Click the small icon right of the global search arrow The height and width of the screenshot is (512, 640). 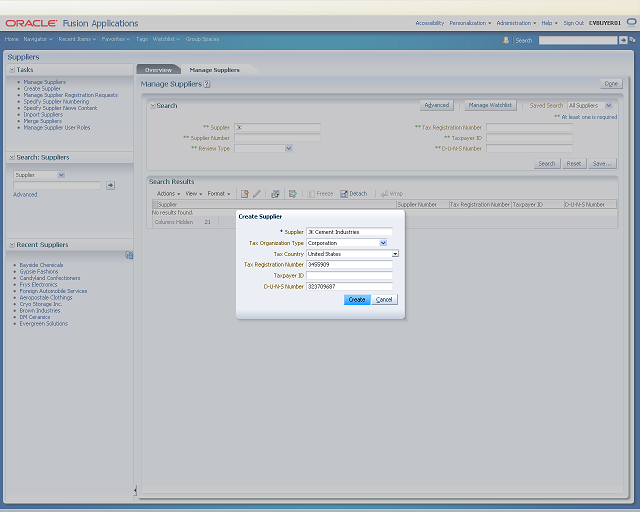tap(632, 40)
